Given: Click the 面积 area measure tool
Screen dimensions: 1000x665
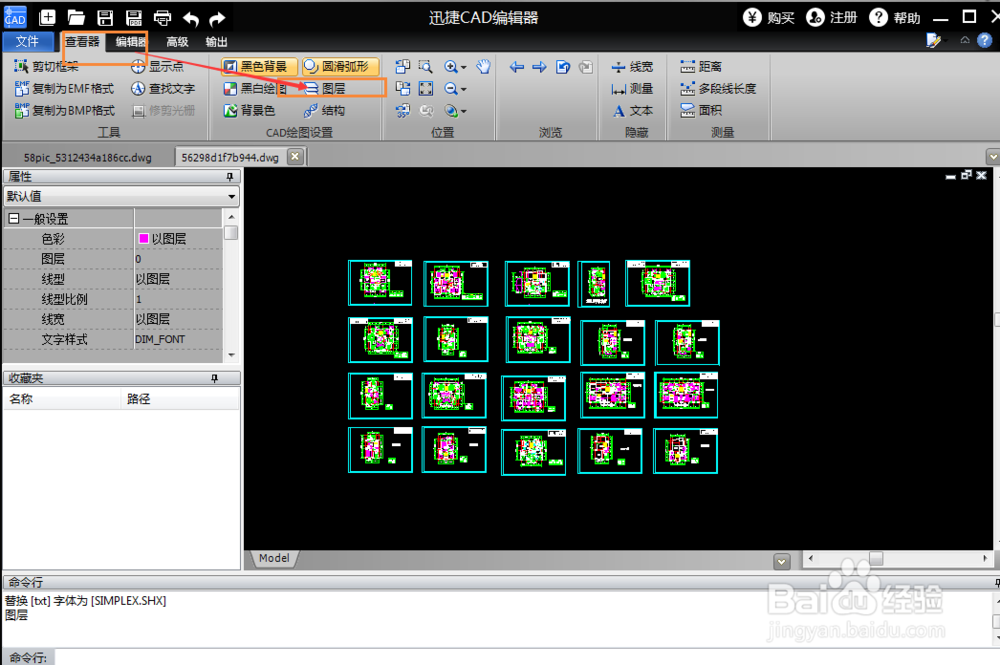Looking at the screenshot, I should (701, 110).
